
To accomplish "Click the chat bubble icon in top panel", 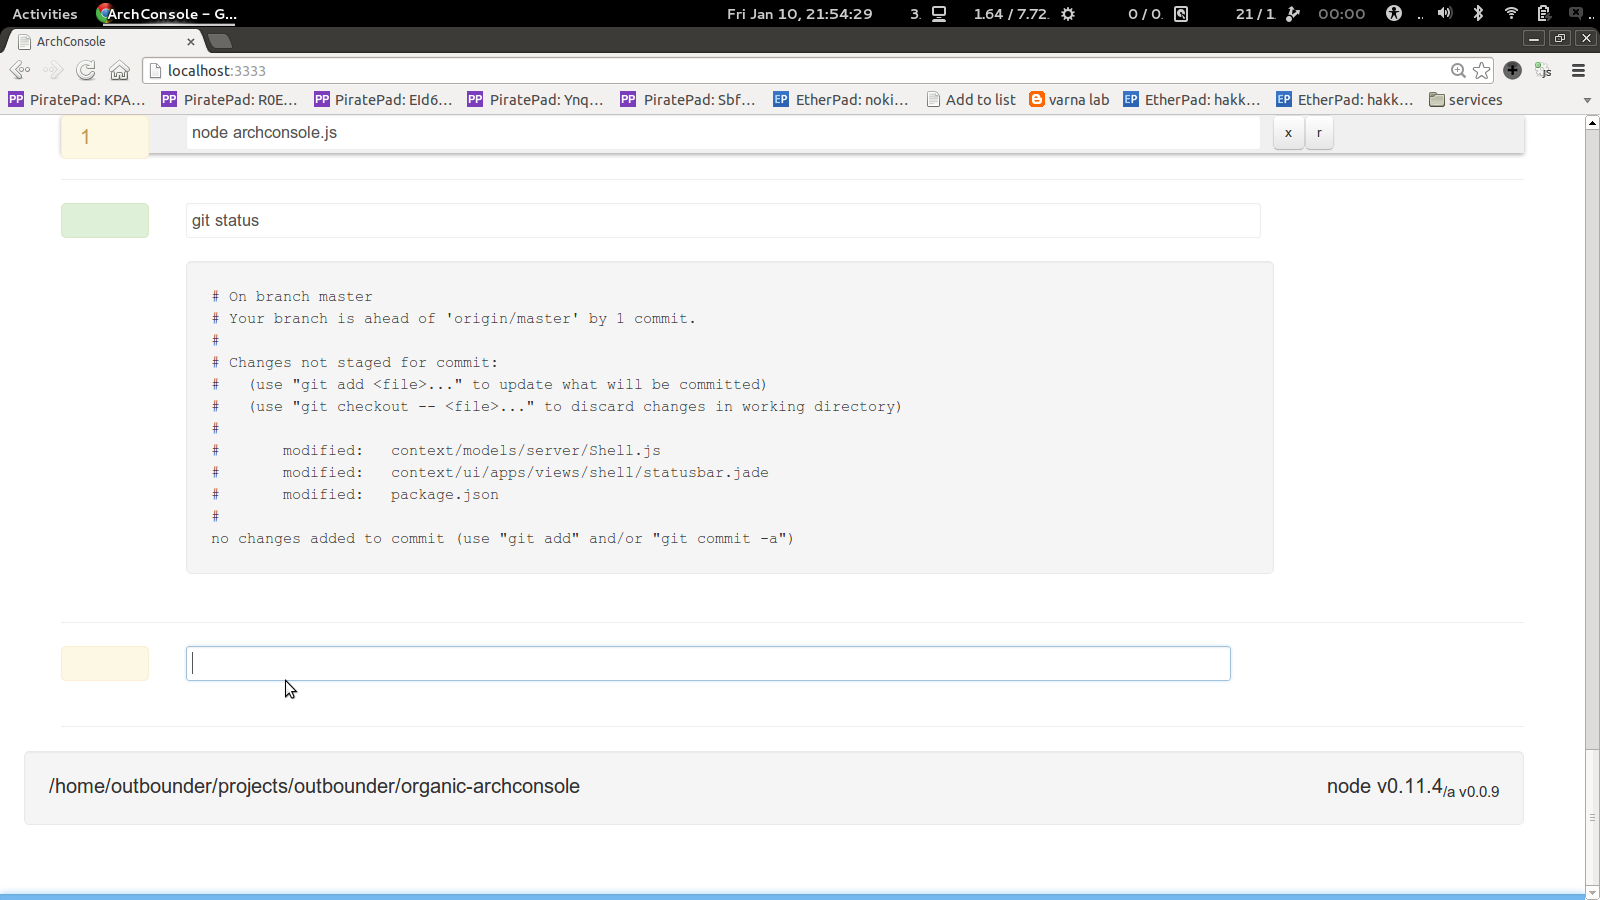I will (x=1577, y=13).
